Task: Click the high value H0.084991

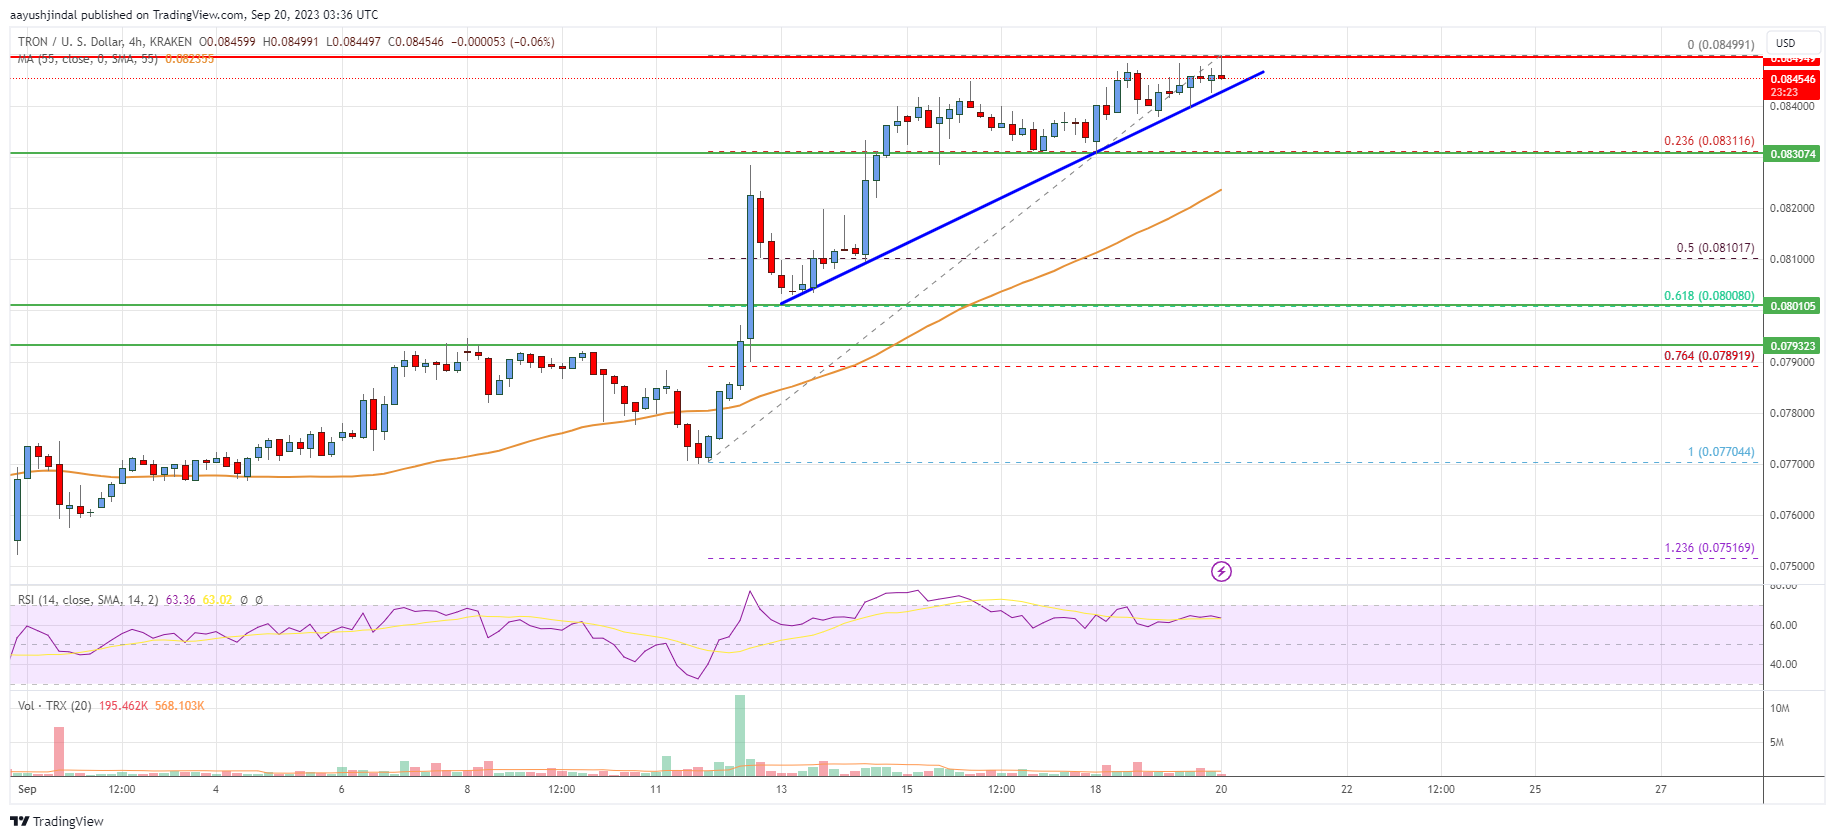Action: click(290, 42)
